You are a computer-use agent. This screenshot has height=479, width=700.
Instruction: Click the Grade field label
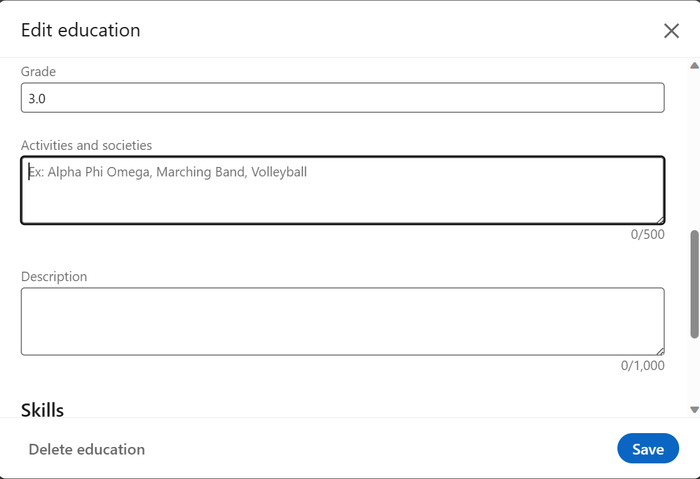click(38, 71)
